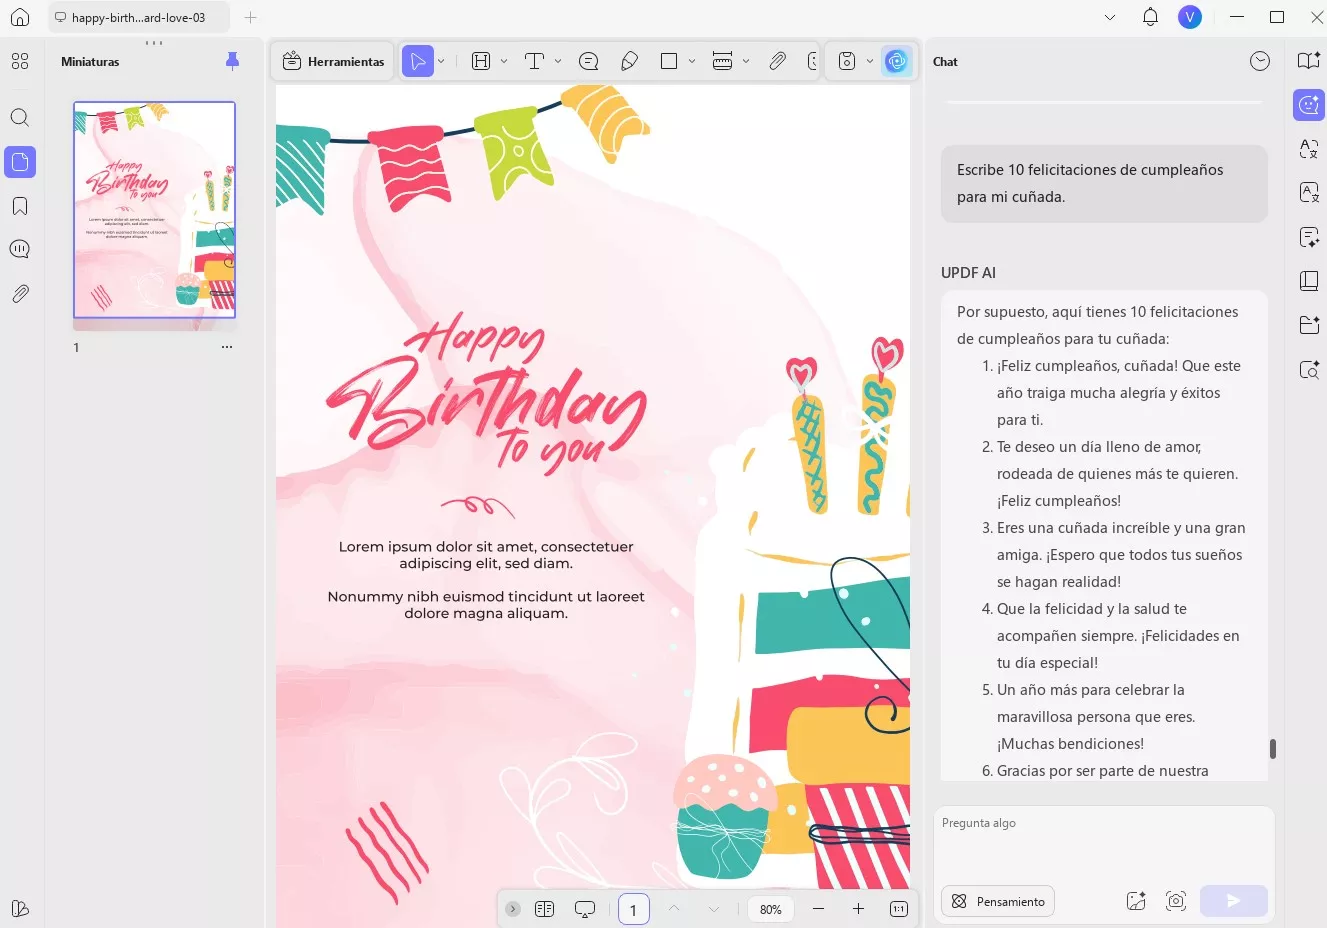Screen dimensions: 1327x928
Task: Pin the Miniaturas panel
Action: tap(233, 61)
